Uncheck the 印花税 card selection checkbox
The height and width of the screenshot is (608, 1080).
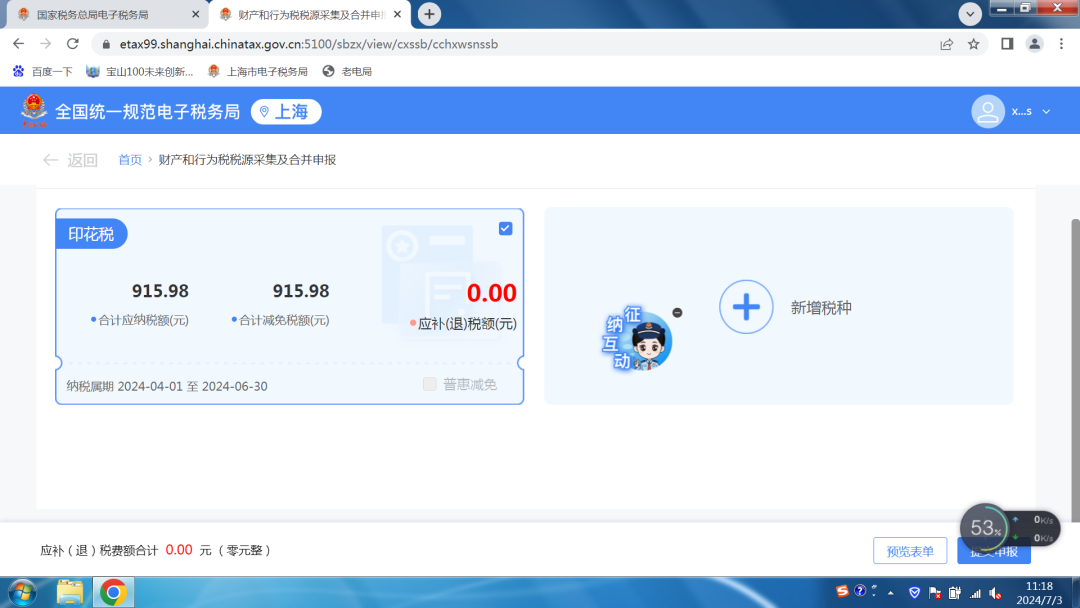pyautogui.click(x=505, y=228)
